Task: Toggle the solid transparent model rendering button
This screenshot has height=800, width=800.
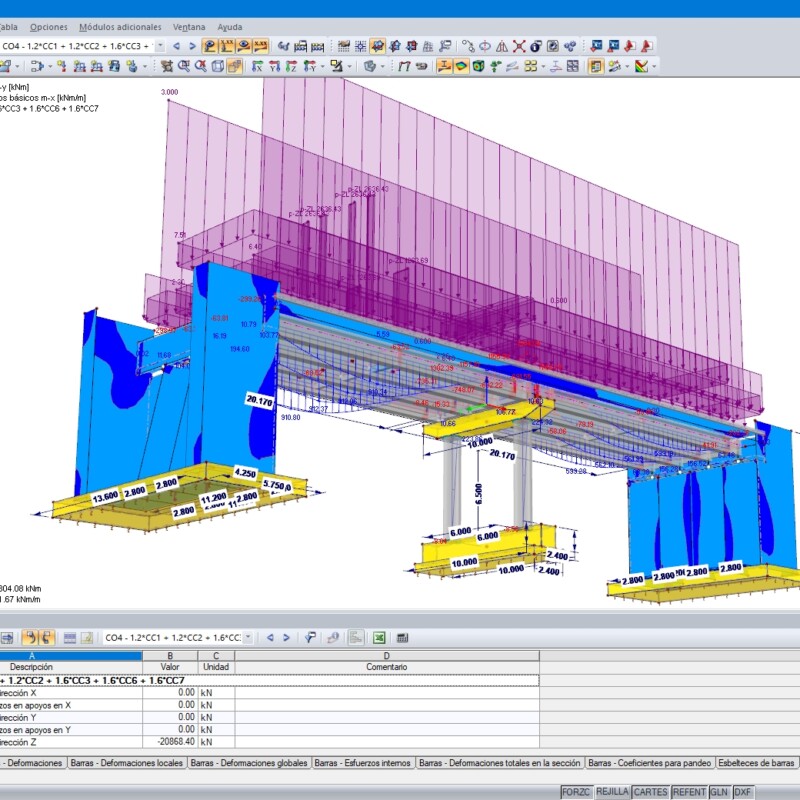Action: (234, 66)
